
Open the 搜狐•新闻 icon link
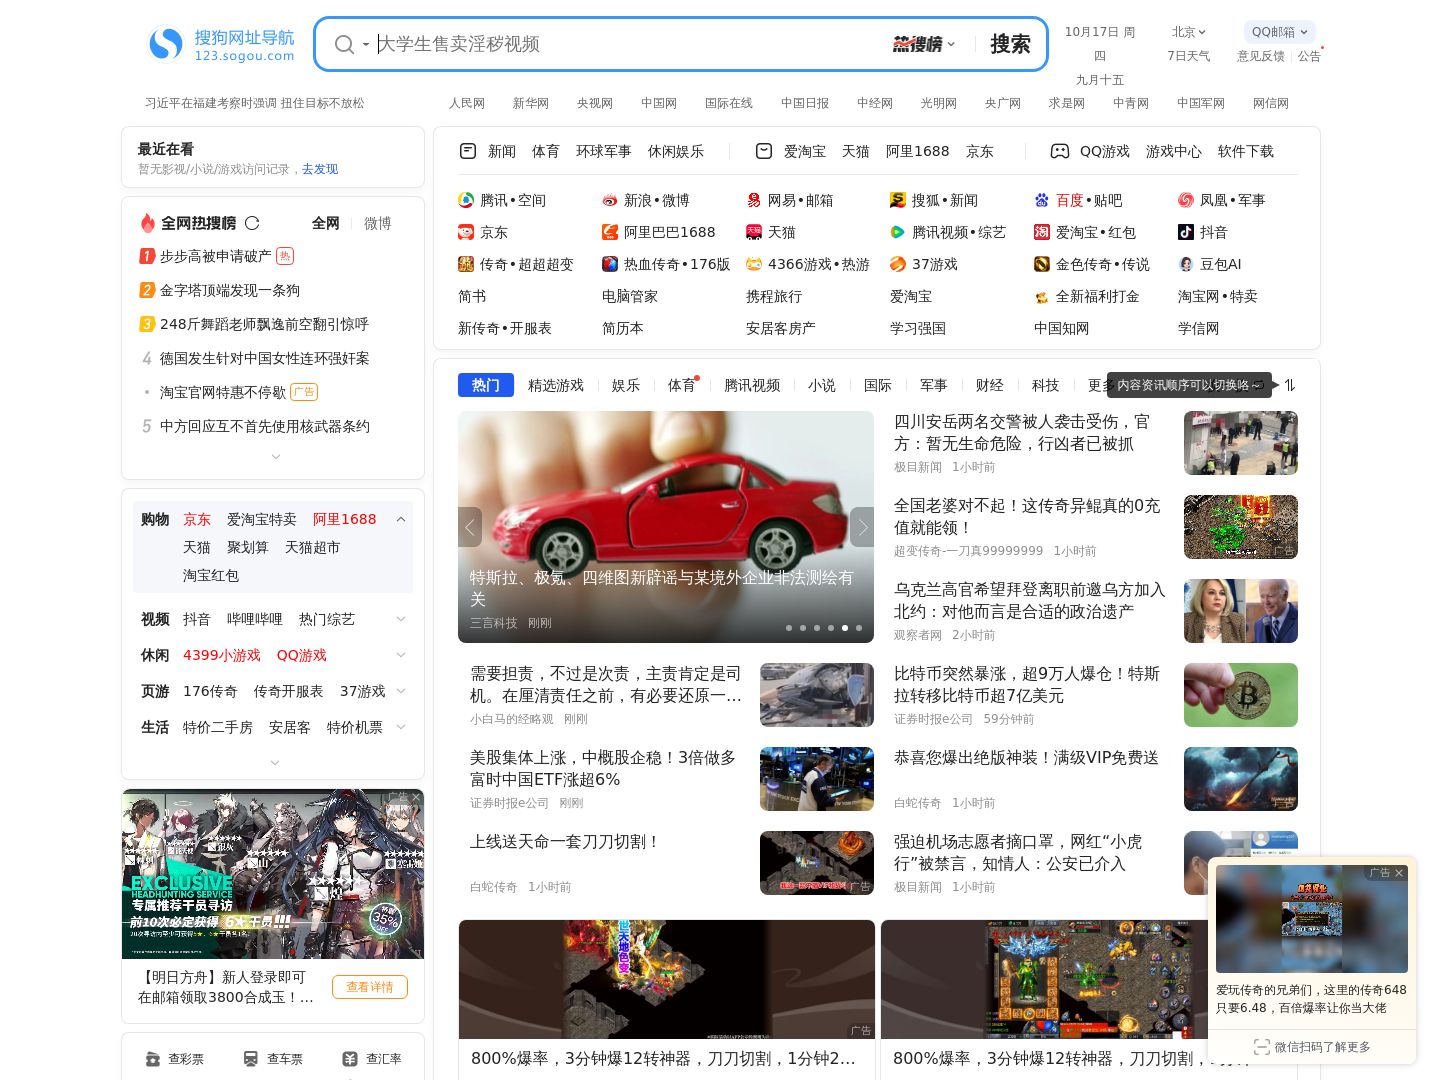click(898, 200)
